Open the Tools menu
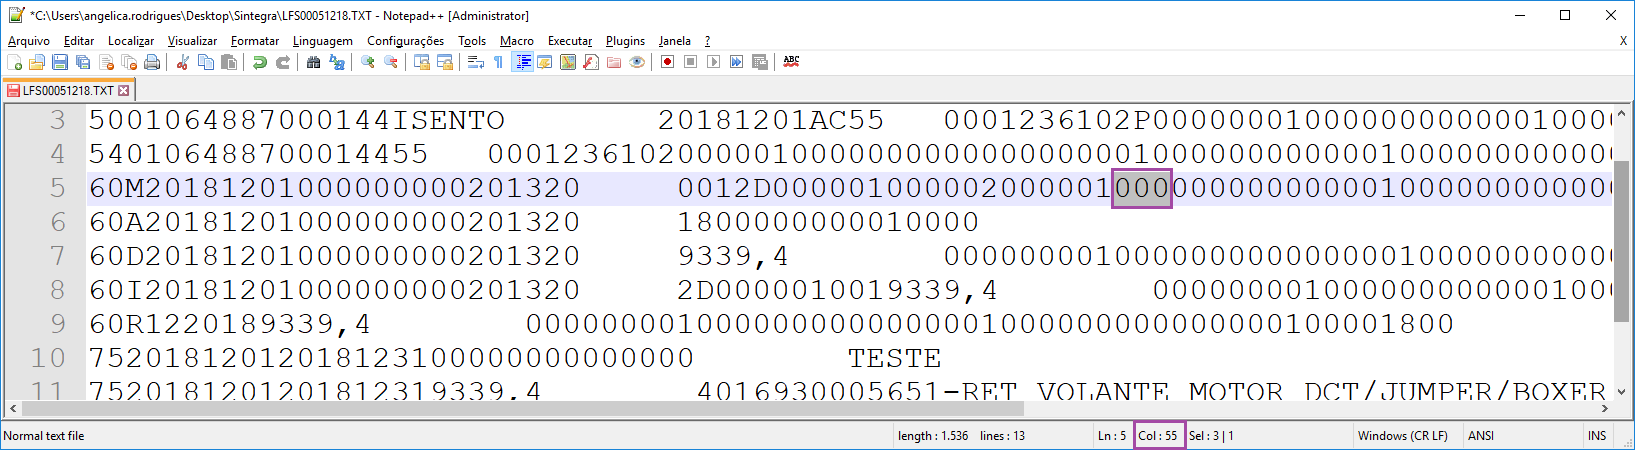Image resolution: width=1635 pixels, height=450 pixels. click(x=472, y=41)
